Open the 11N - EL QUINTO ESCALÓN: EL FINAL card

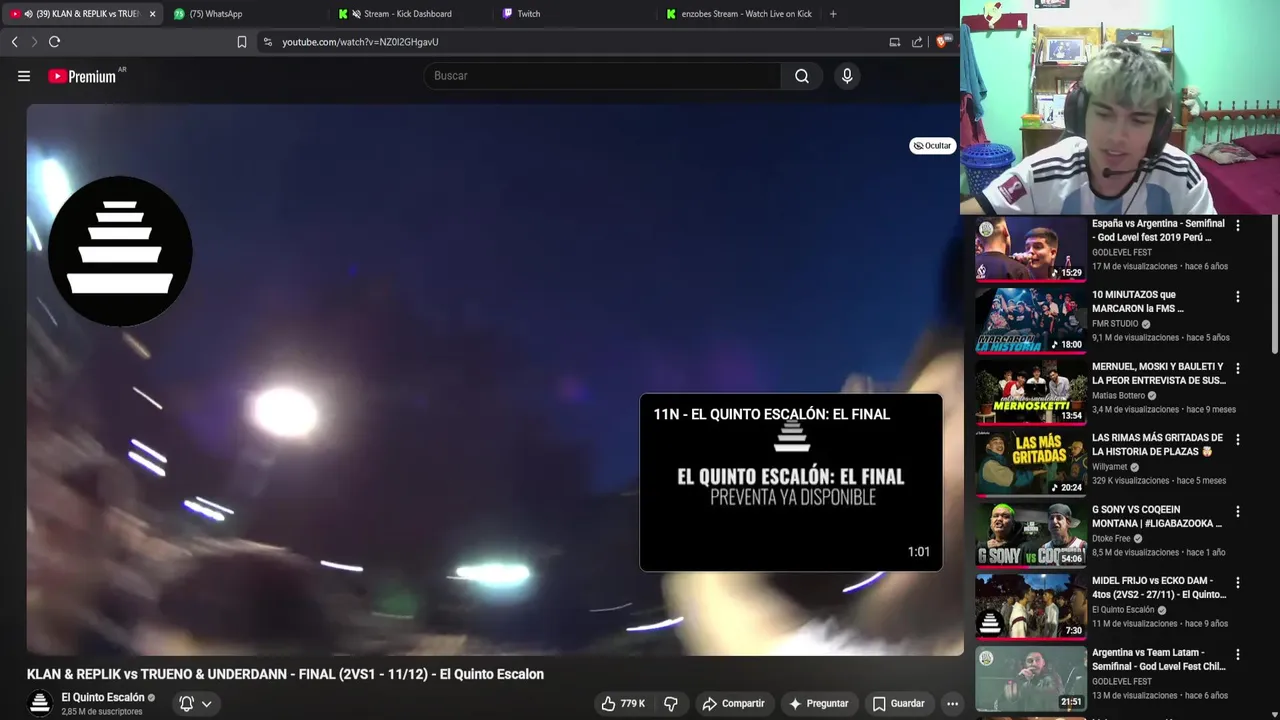pos(791,483)
